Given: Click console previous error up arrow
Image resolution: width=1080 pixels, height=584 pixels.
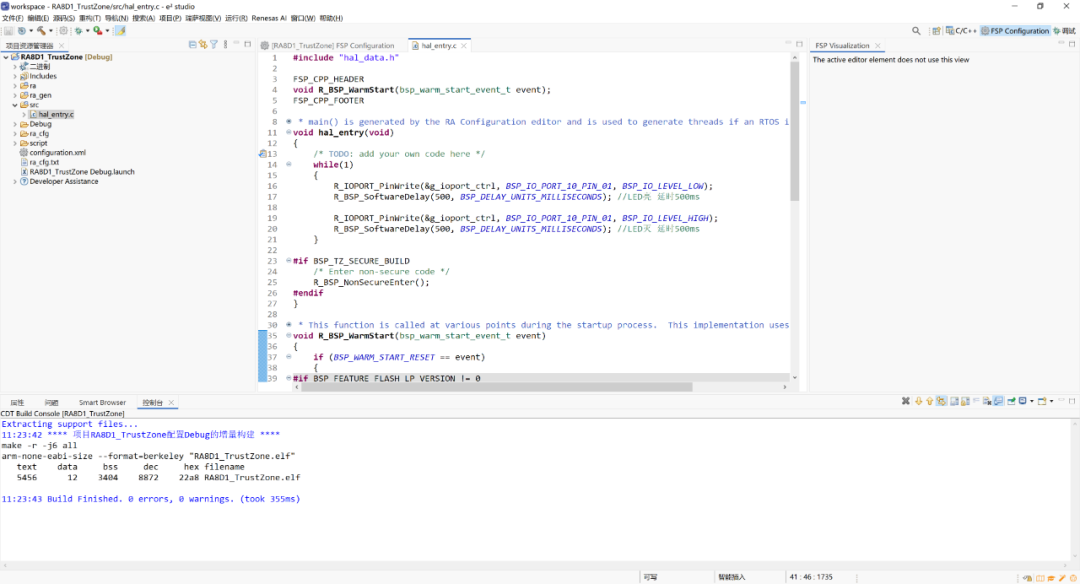Looking at the screenshot, I should [x=929, y=401].
